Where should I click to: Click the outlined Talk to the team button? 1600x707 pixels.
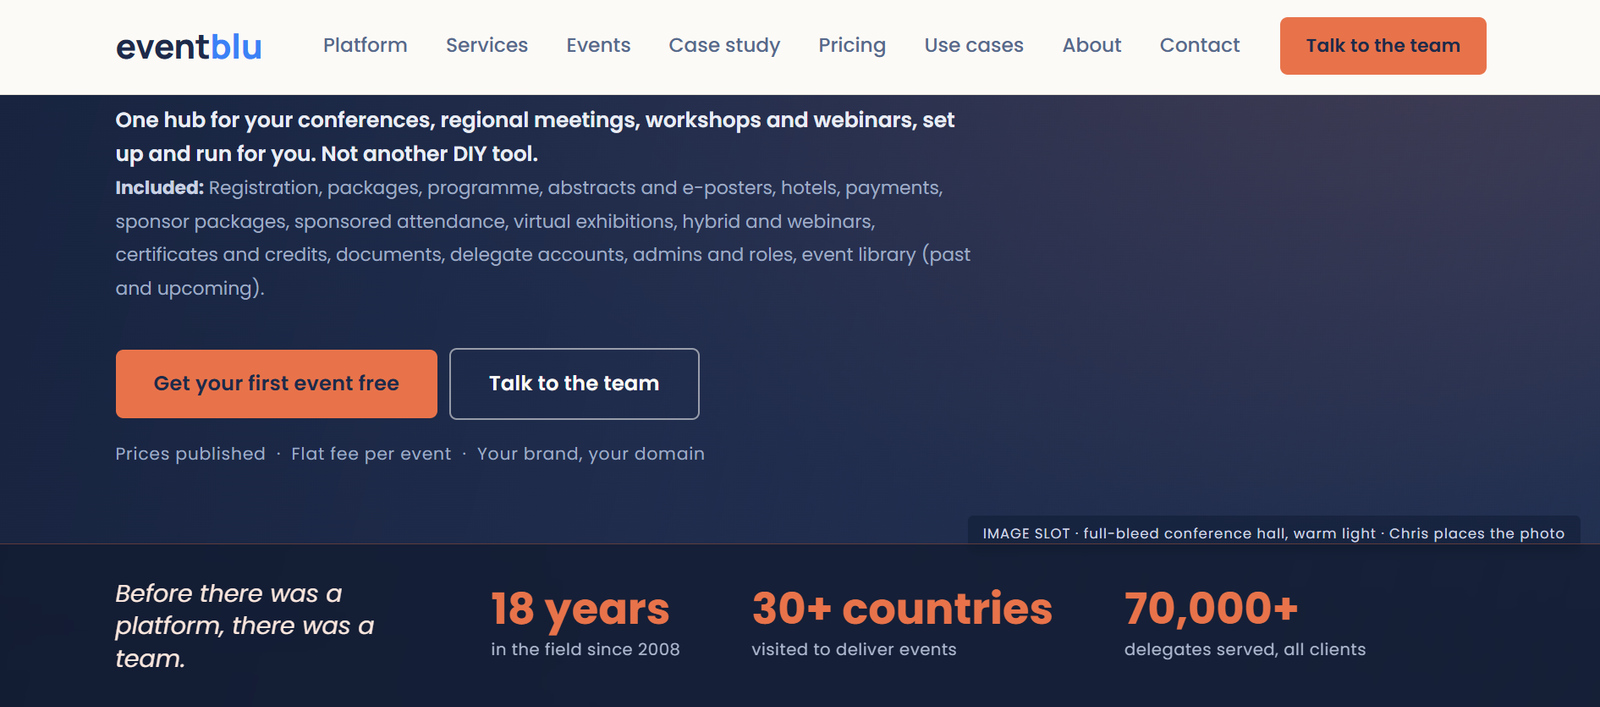pyautogui.click(x=574, y=384)
